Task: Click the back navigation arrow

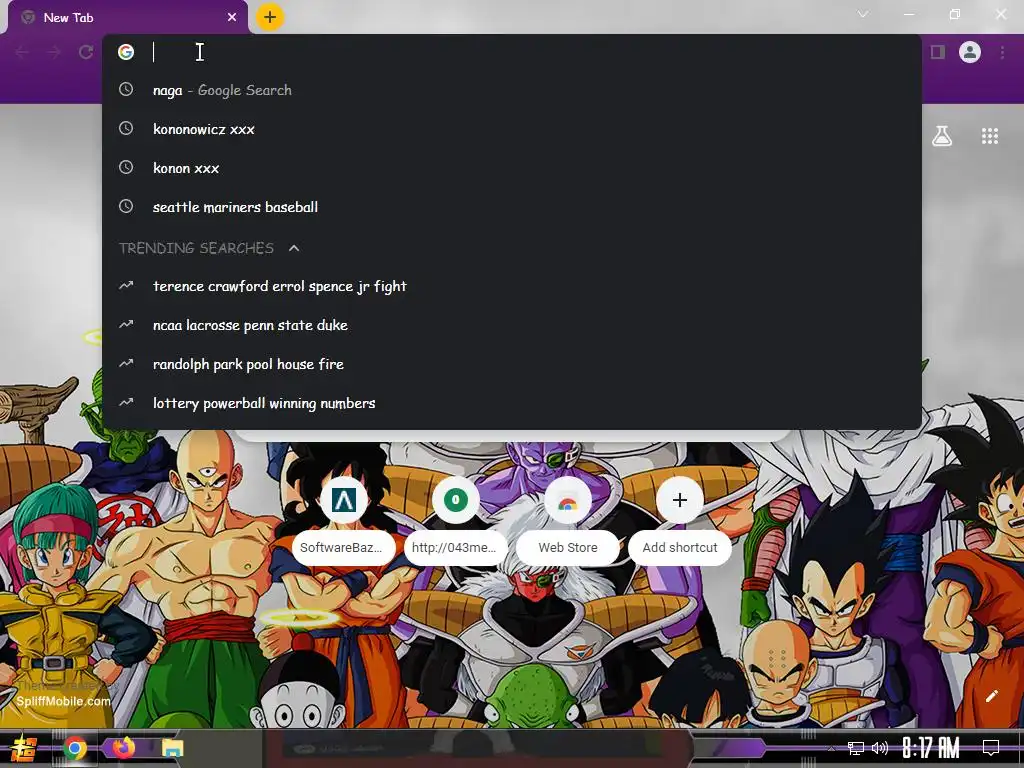Action: (22, 52)
